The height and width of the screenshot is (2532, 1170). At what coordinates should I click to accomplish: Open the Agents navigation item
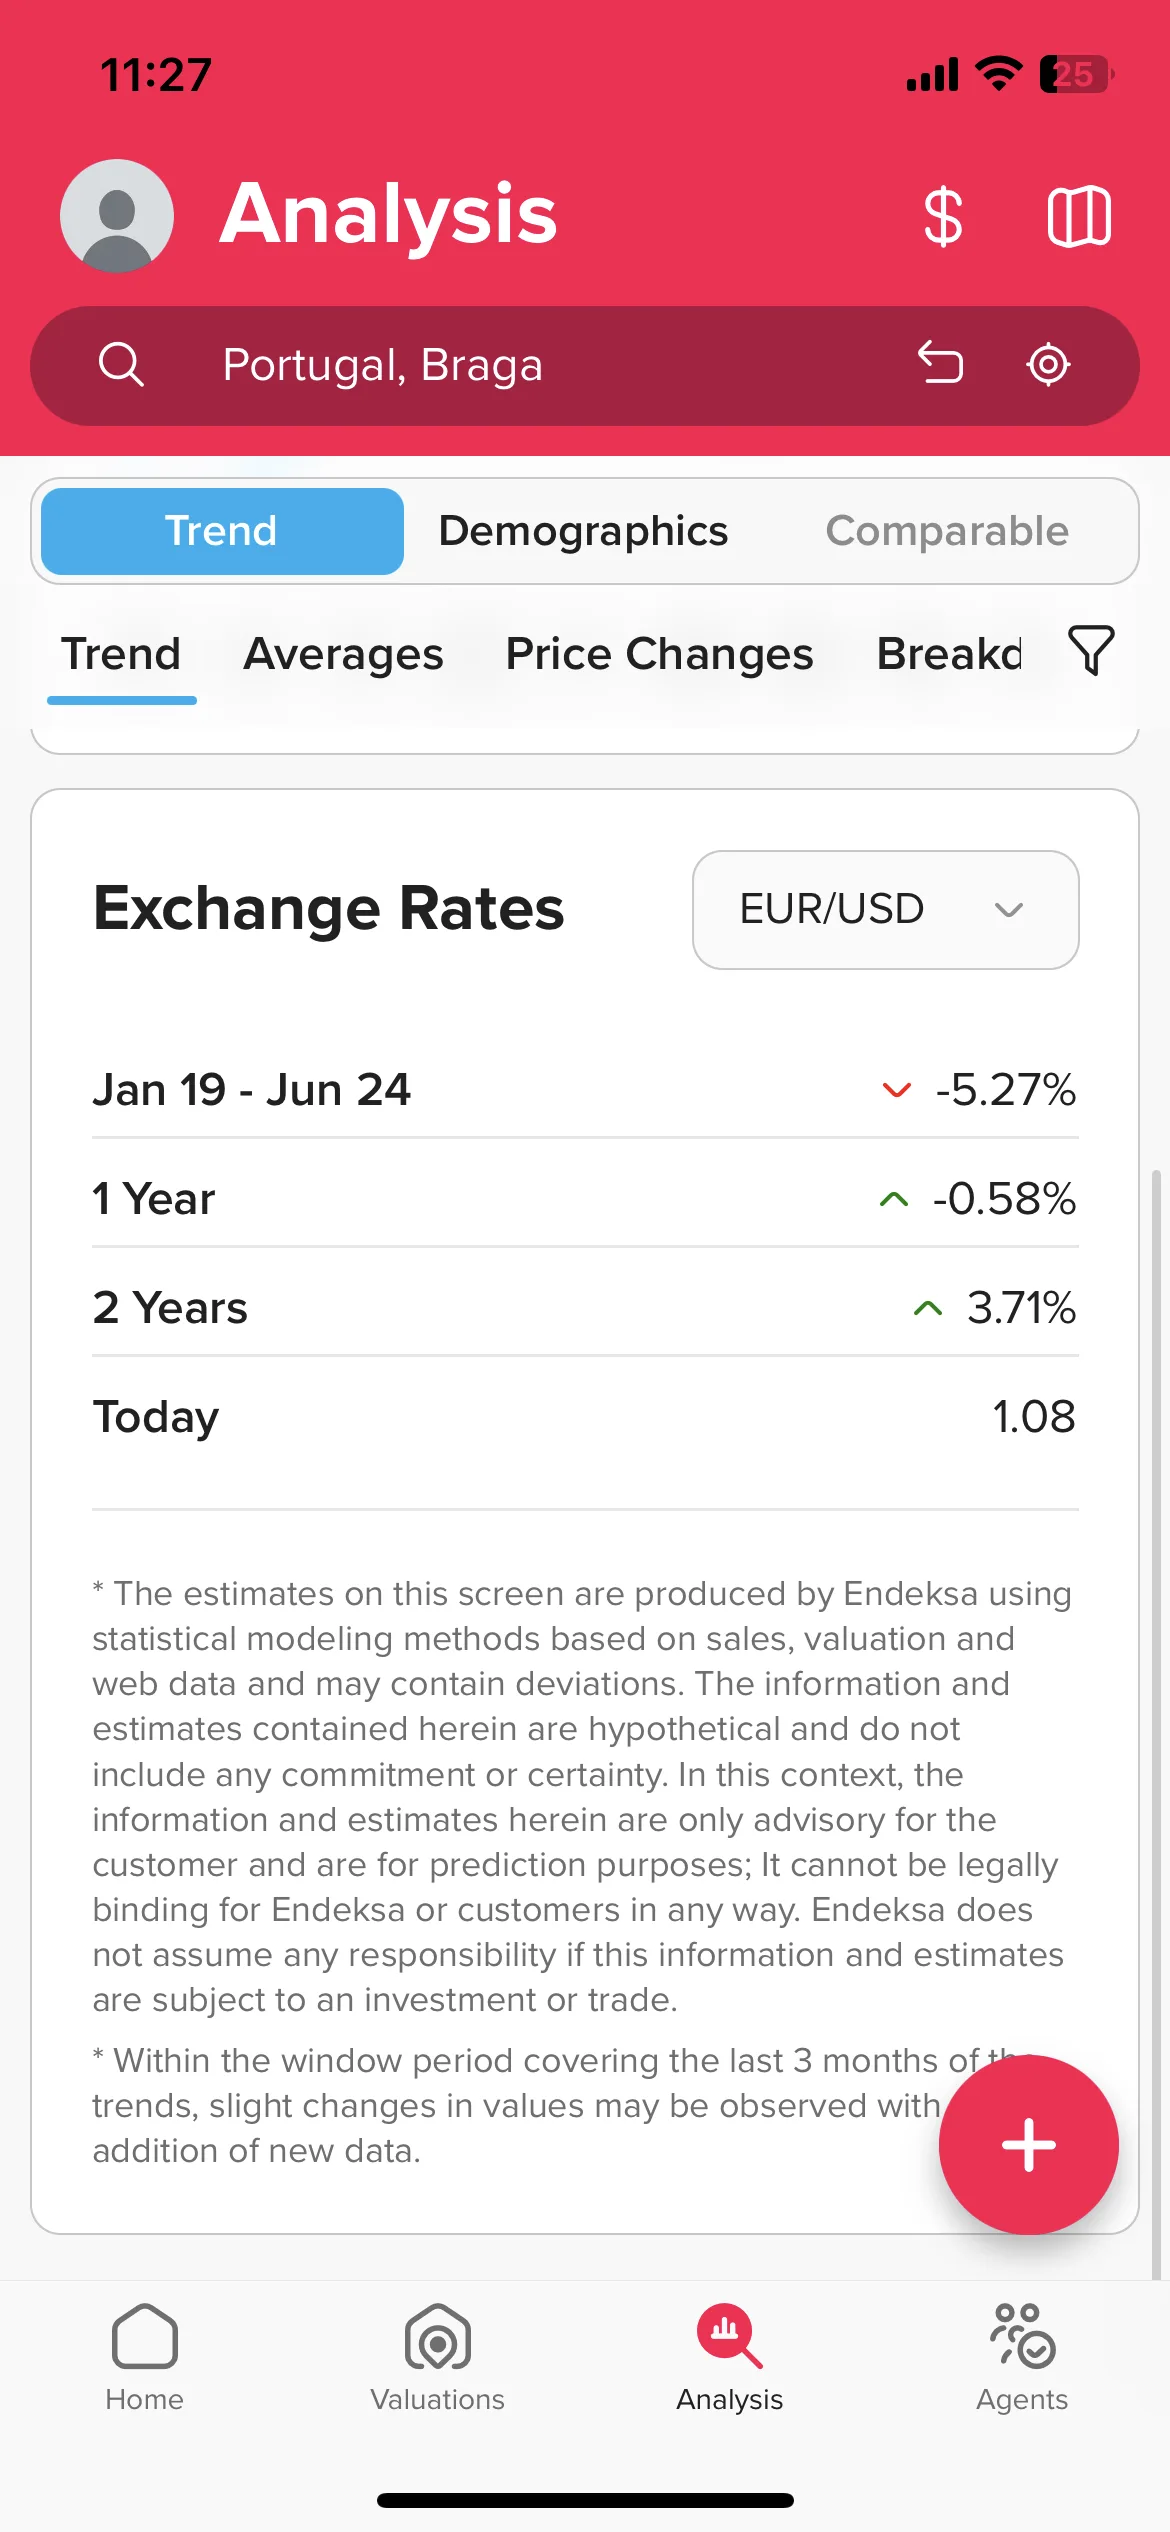[1022, 2358]
